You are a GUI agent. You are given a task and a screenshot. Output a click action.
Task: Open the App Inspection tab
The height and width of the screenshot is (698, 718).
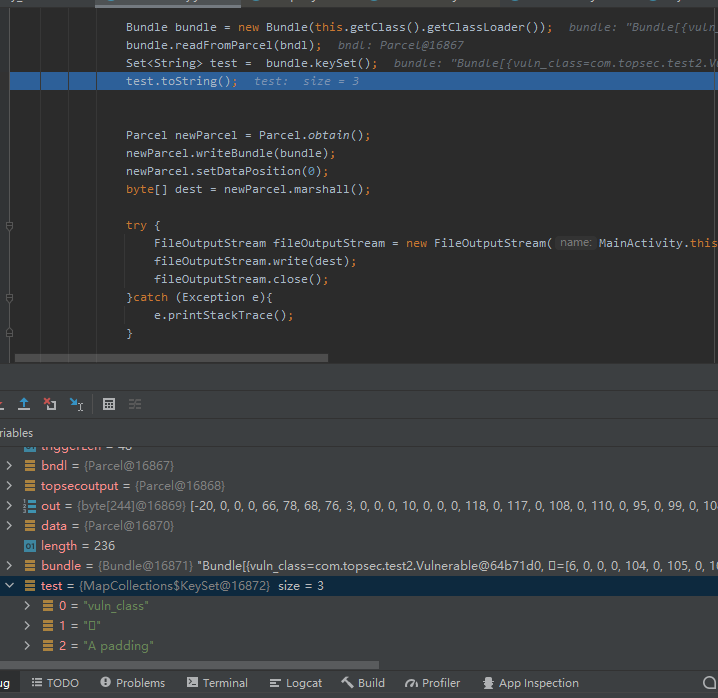531,683
